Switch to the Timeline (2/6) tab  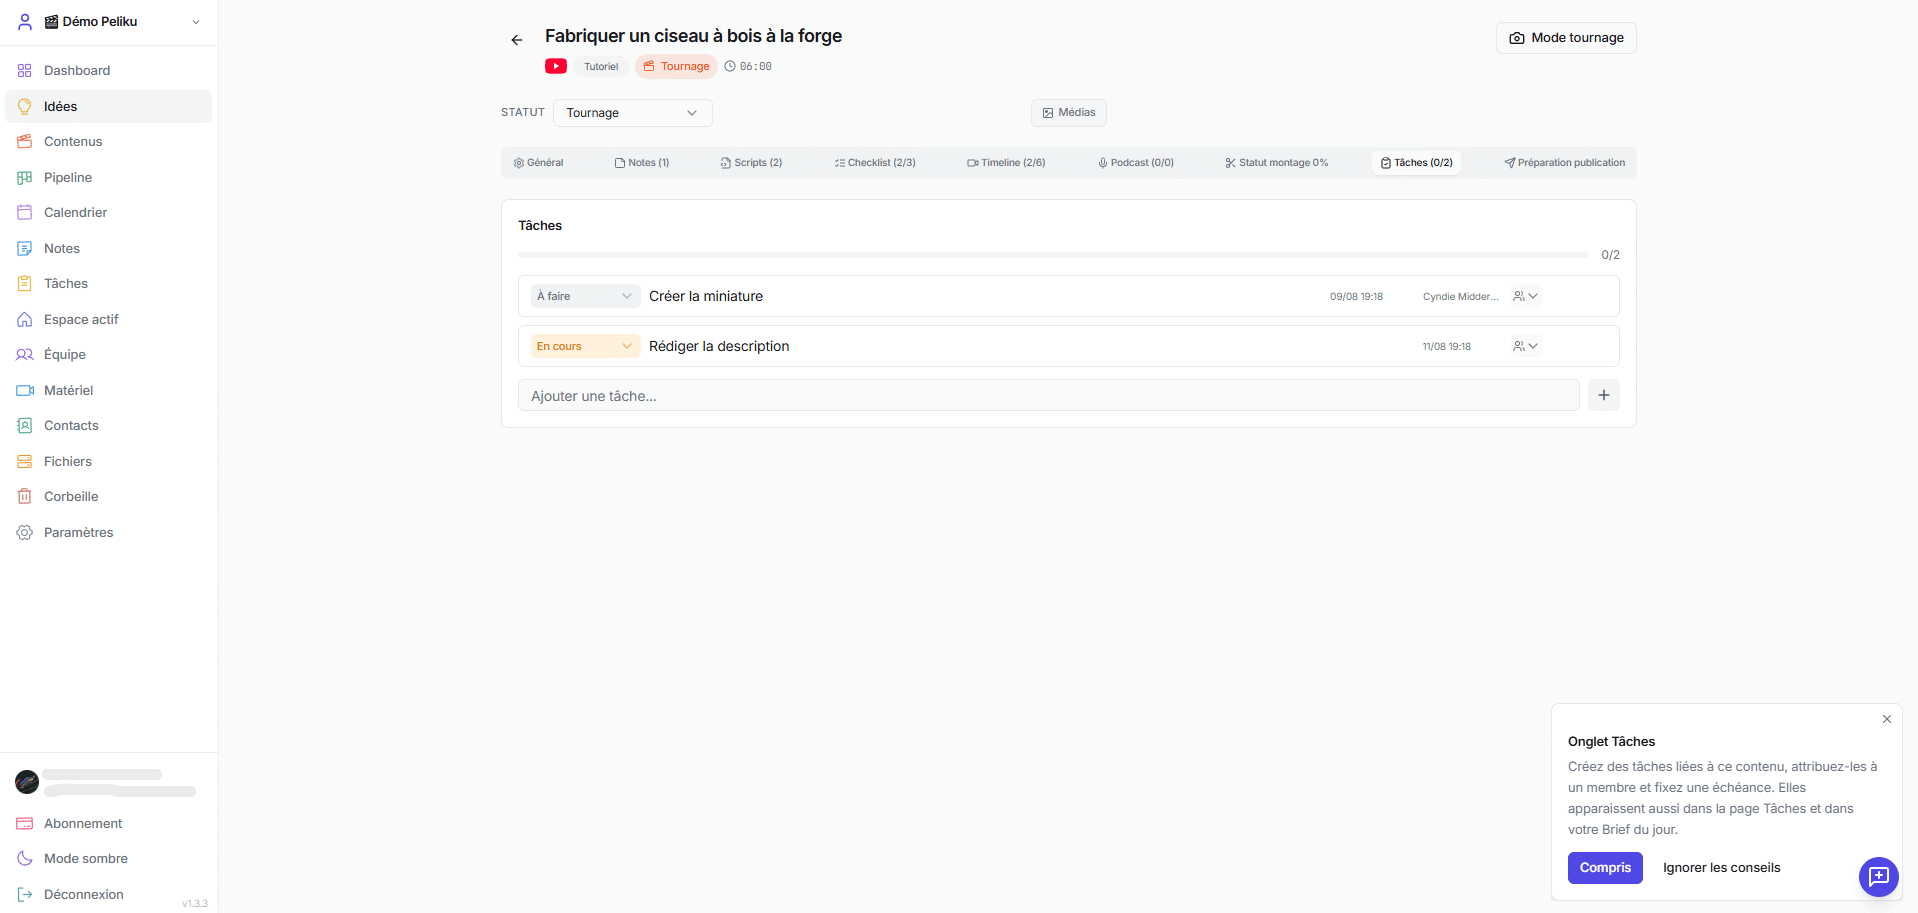(1006, 163)
